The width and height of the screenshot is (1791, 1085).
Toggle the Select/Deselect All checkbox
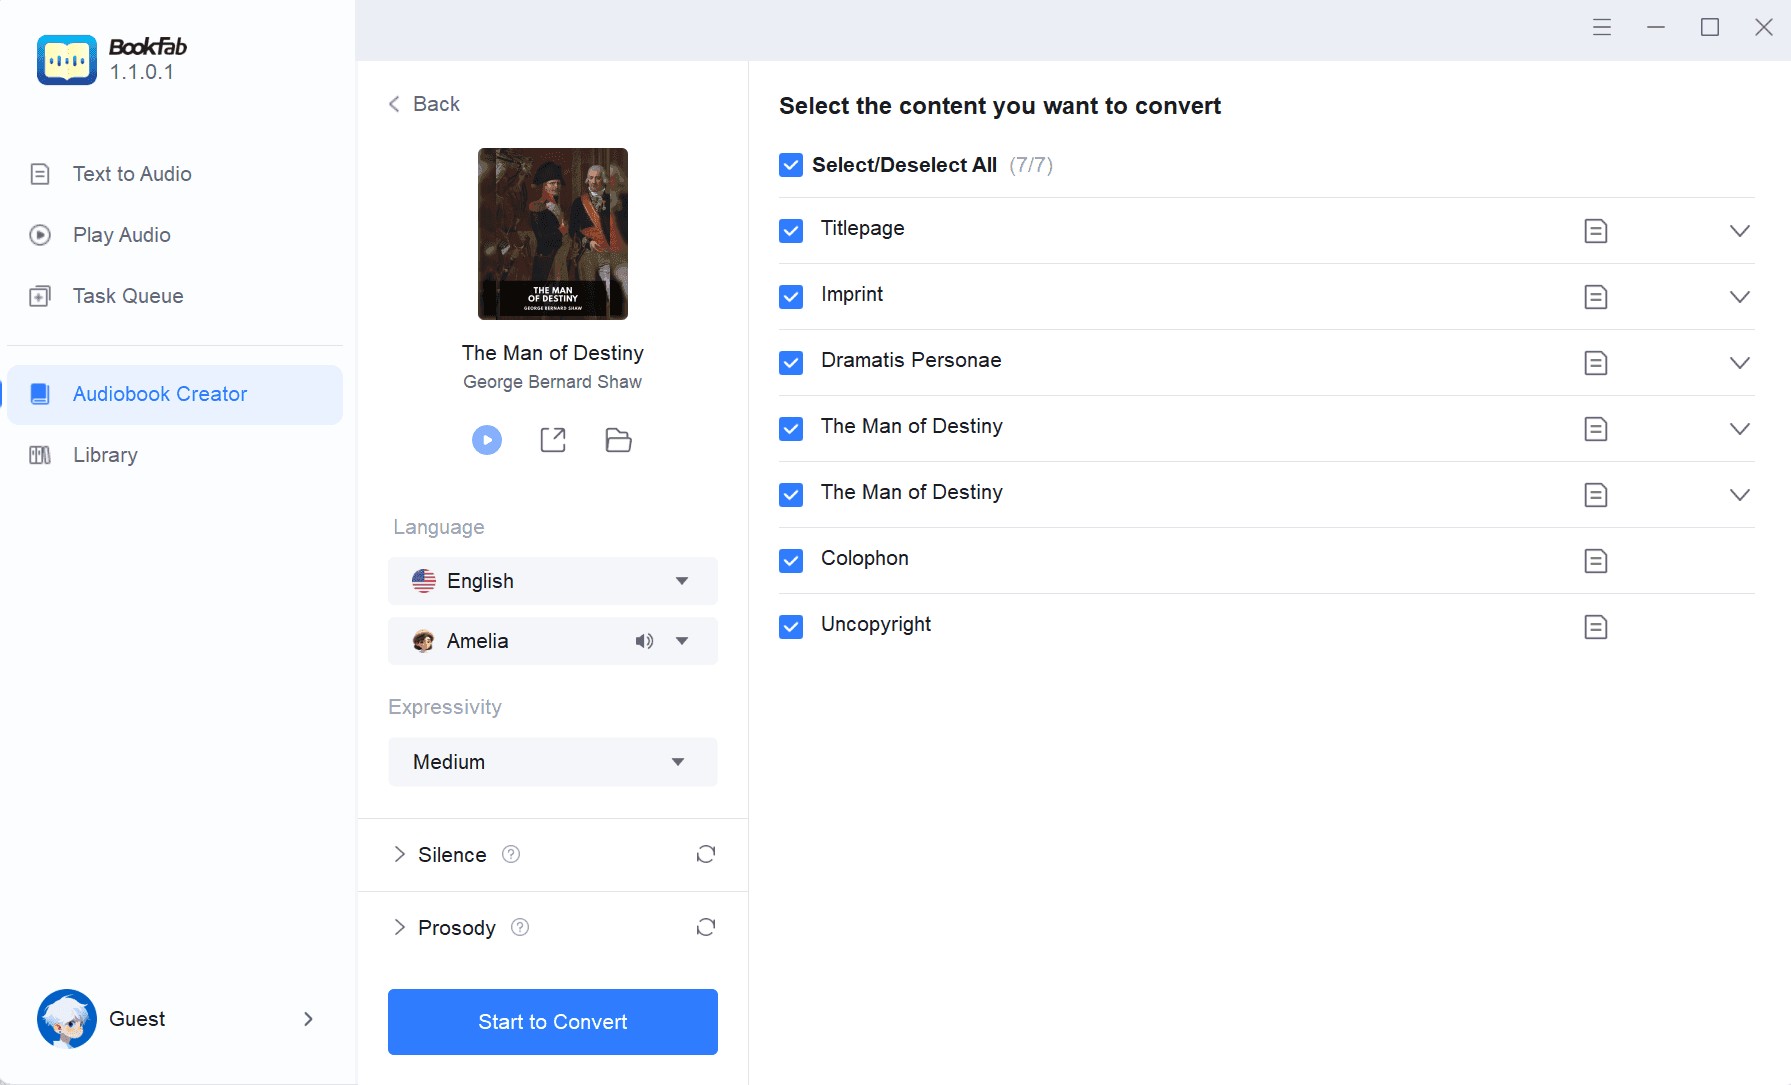[791, 165]
